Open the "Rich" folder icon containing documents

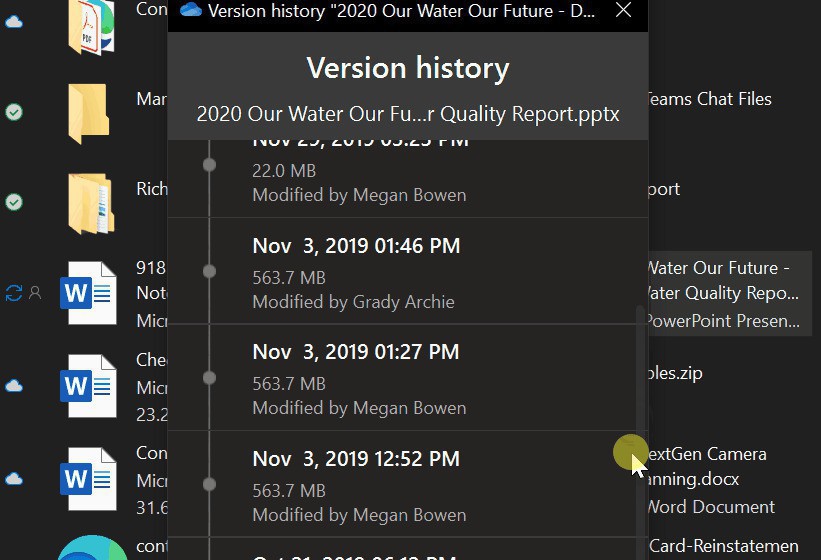point(91,201)
